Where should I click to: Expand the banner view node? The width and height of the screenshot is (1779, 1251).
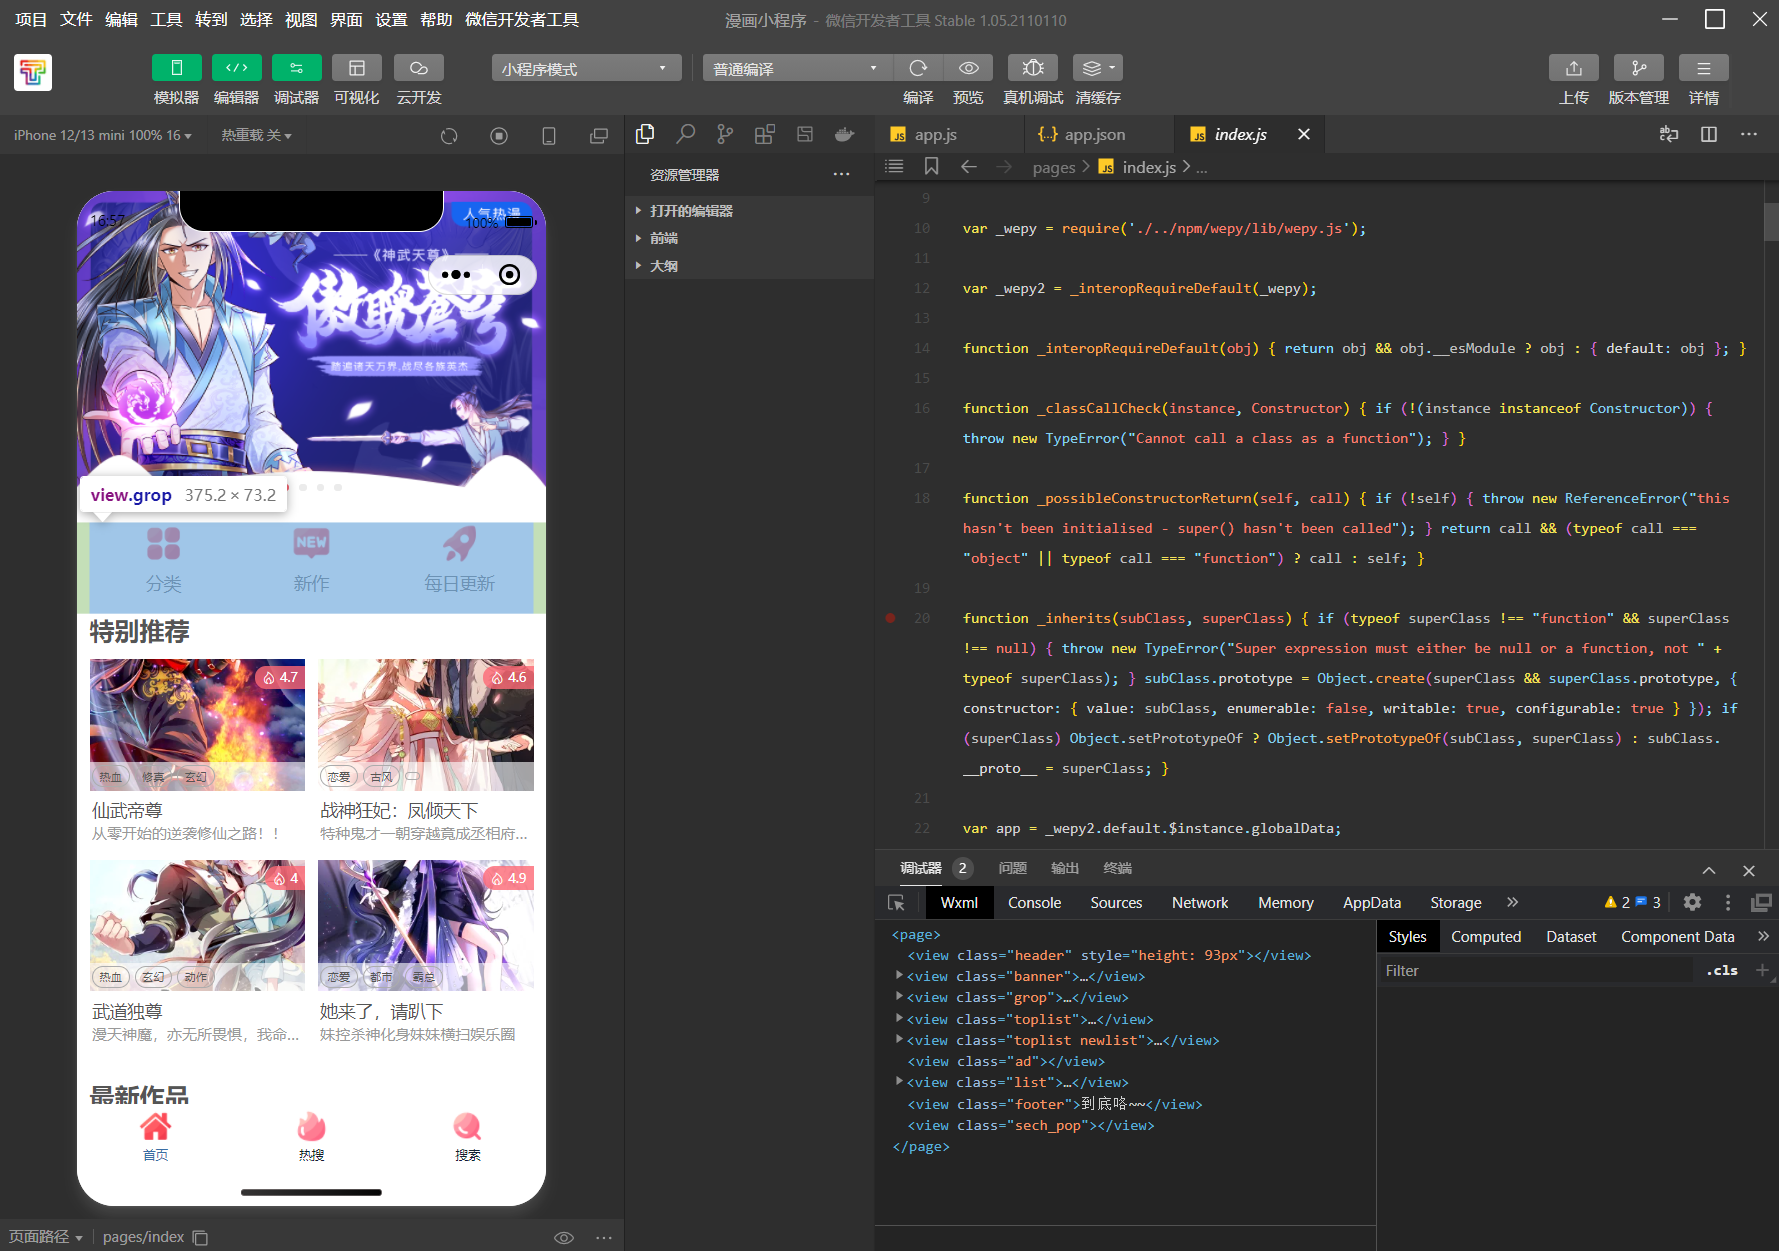tap(899, 976)
